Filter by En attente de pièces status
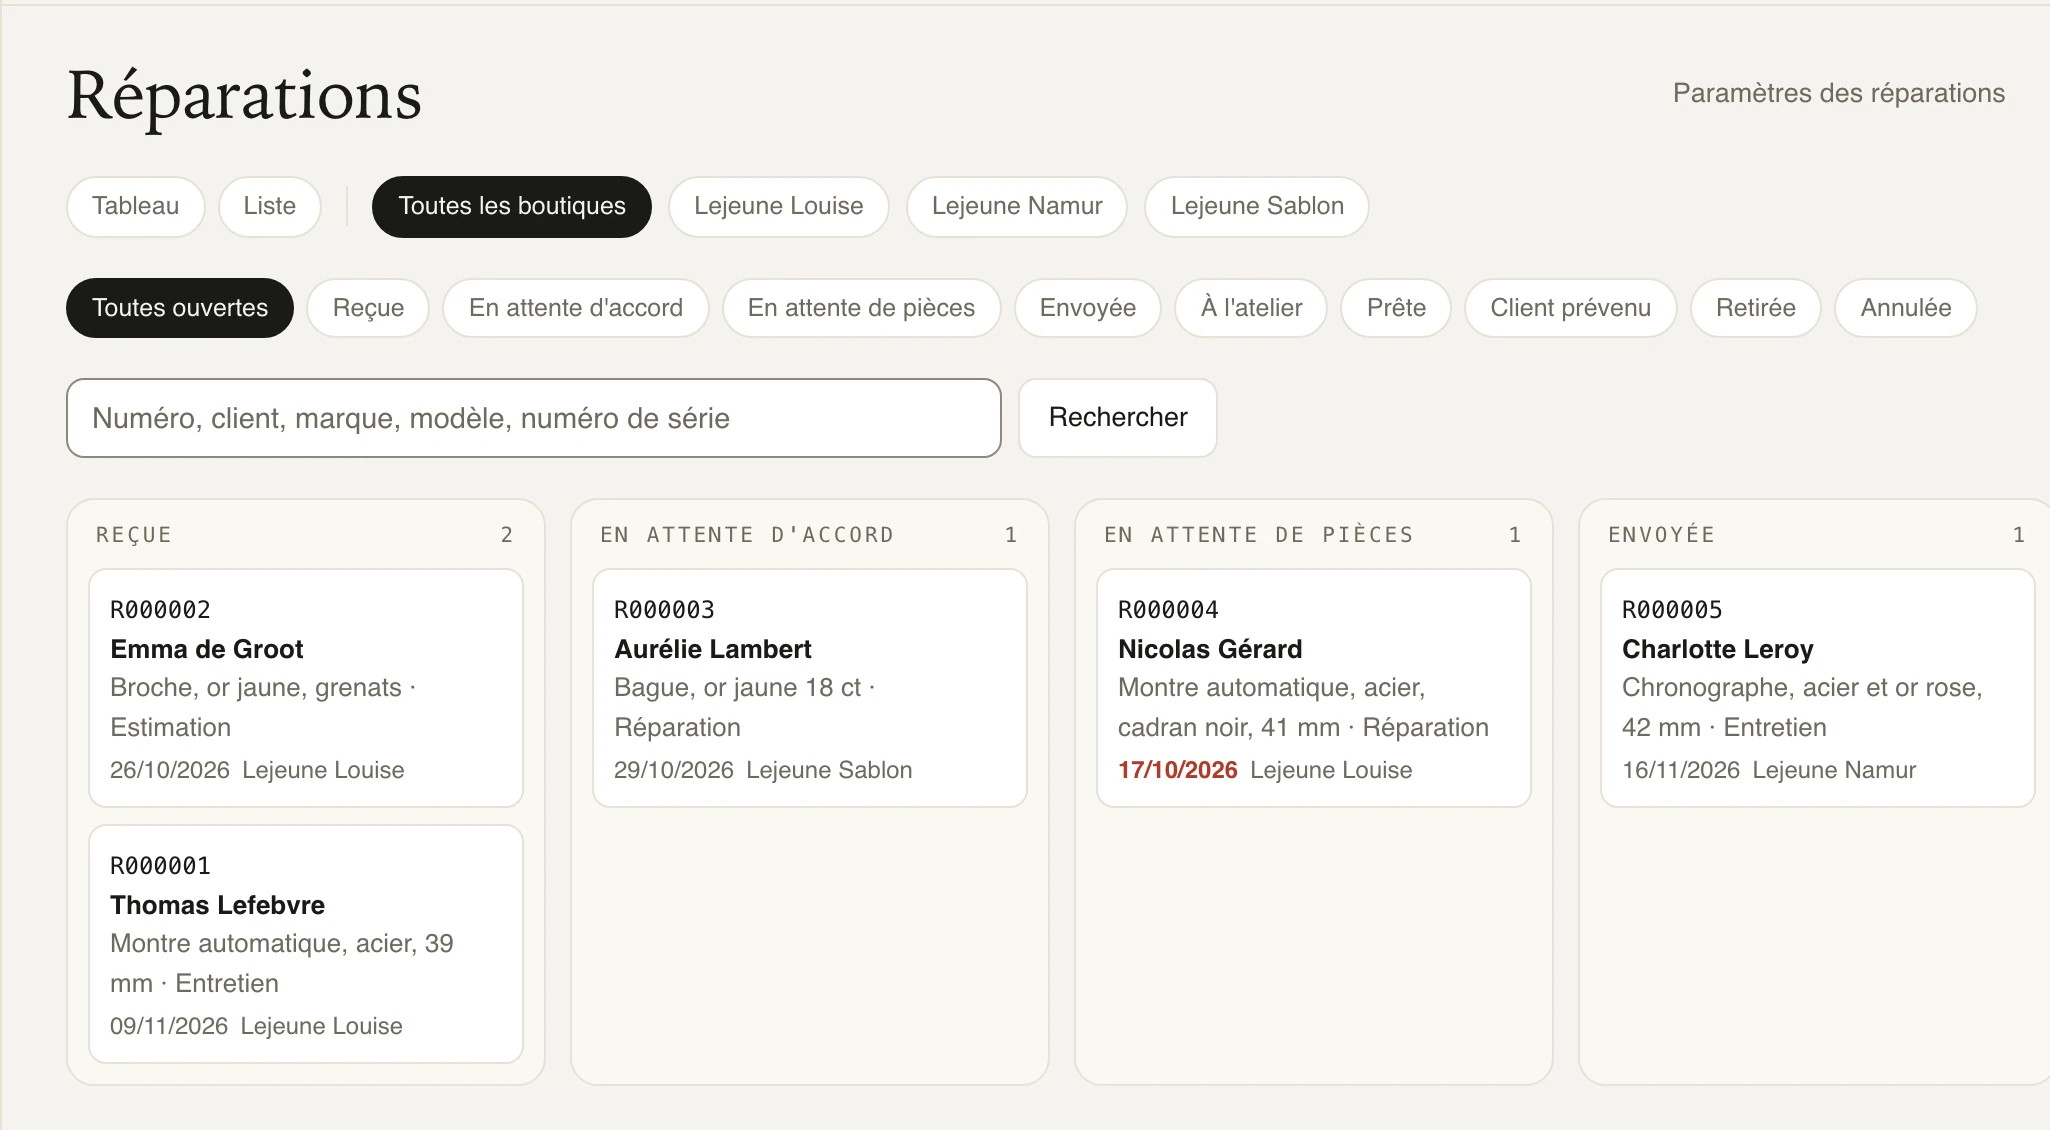Image resolution: width=2050 pixels, height=1130 pixels. tap(861, 308)
